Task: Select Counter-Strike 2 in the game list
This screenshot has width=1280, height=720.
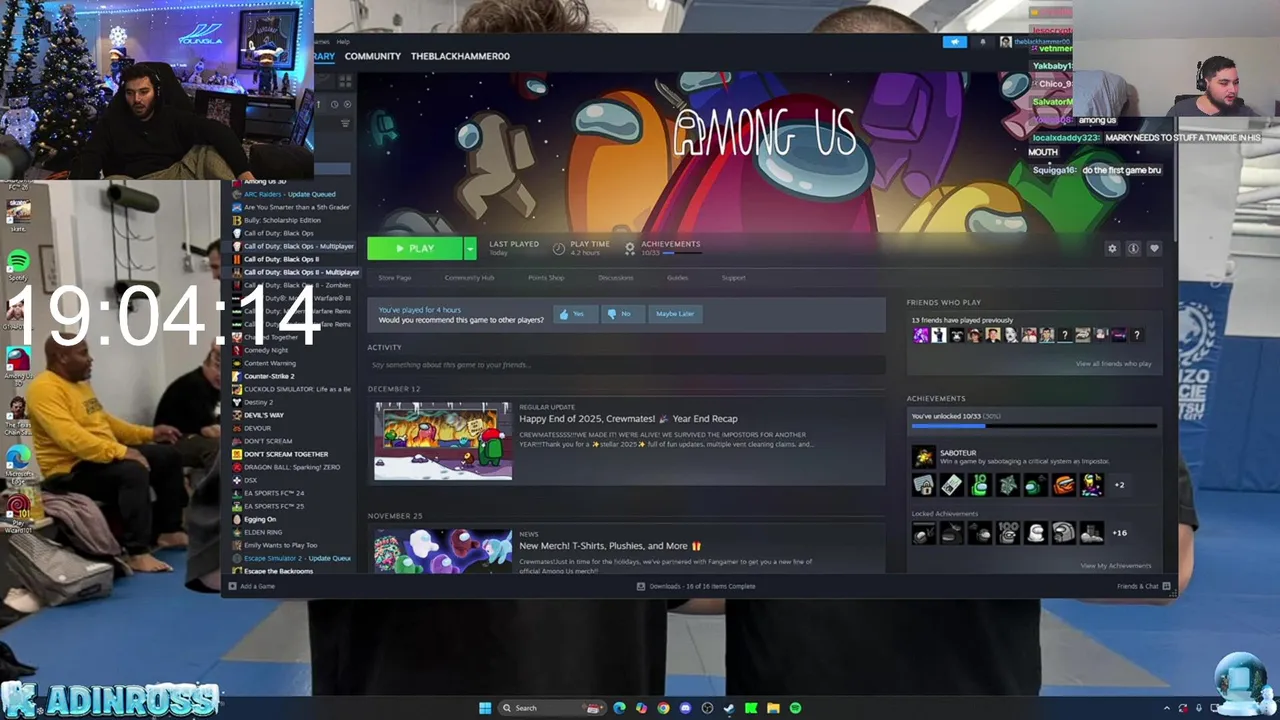Action: point(269,376)
